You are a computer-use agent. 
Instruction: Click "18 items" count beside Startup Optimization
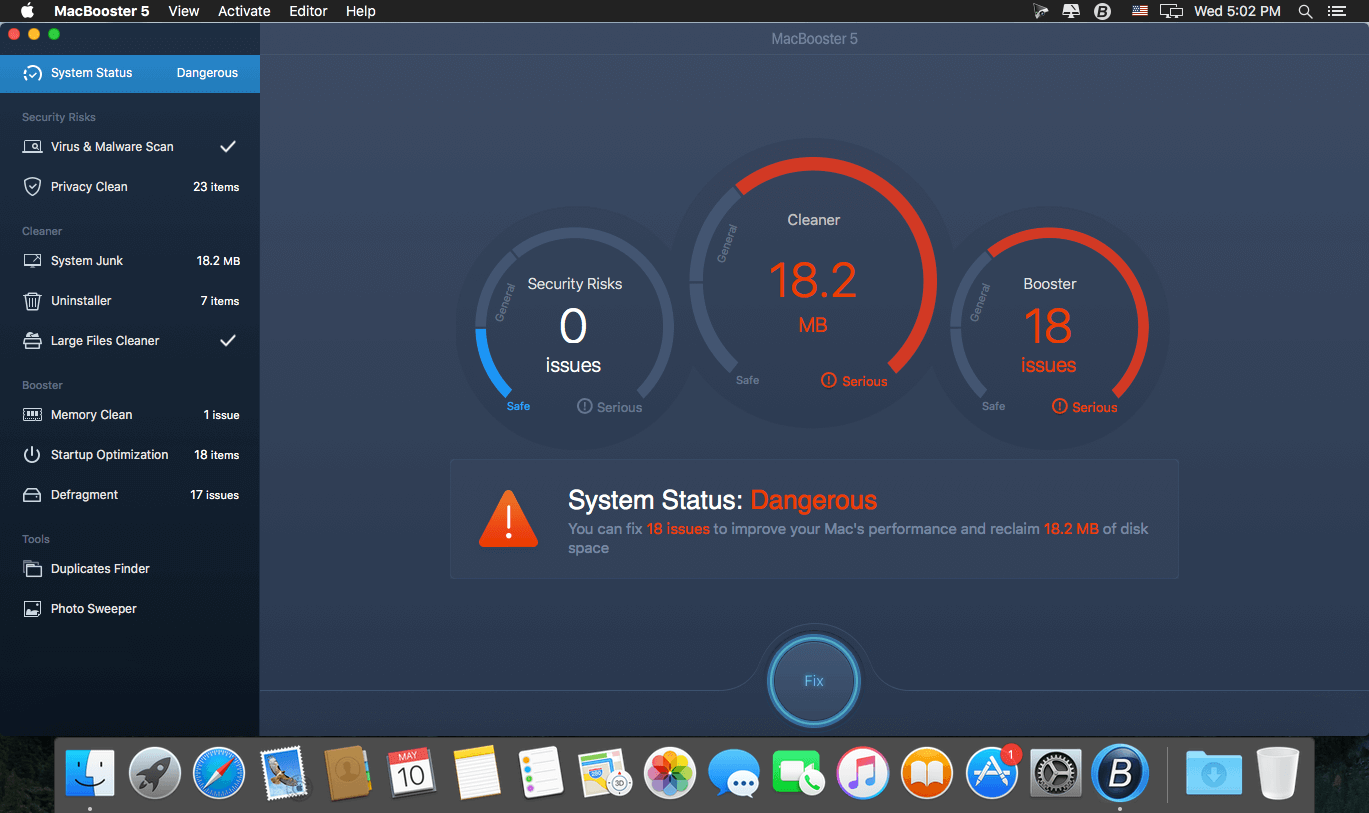click(217, 455)
